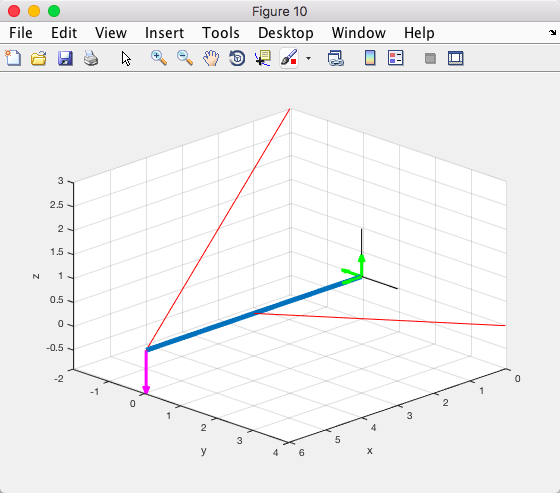560x493 pixels.
Task: Enable the Pan hand tool
Action: pyautogui.click(x=211, y=58)
